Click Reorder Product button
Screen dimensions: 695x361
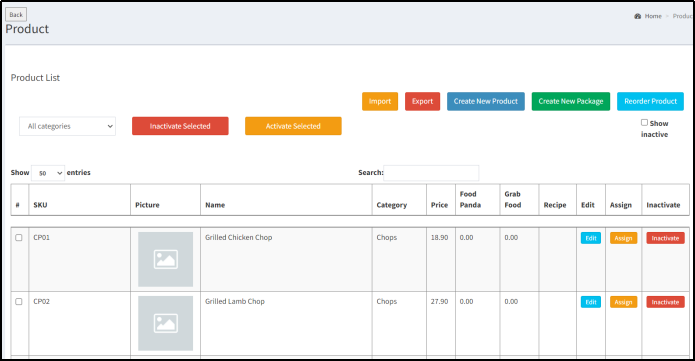[650, 101]
